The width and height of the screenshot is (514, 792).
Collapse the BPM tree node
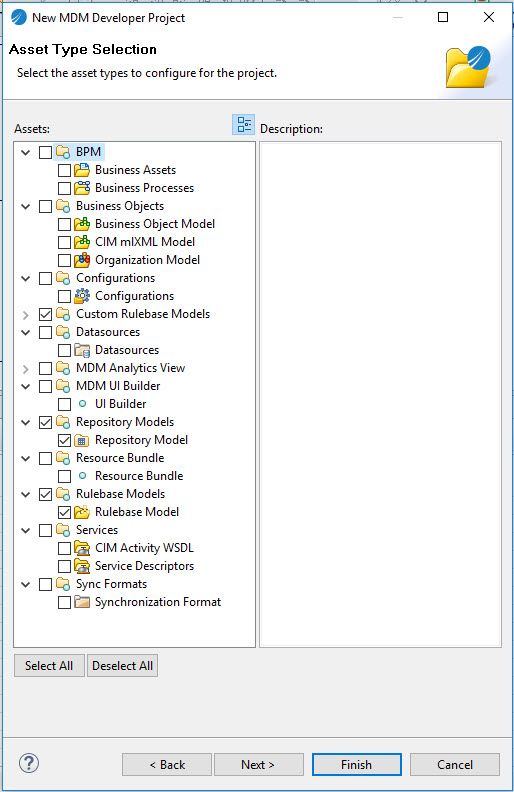tap(26, 152)
